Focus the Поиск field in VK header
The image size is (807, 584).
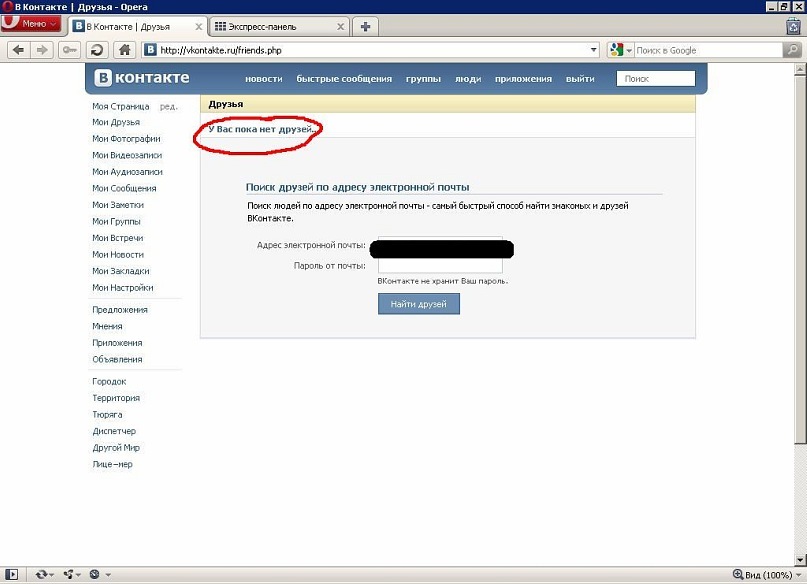(x=656, y=79)
